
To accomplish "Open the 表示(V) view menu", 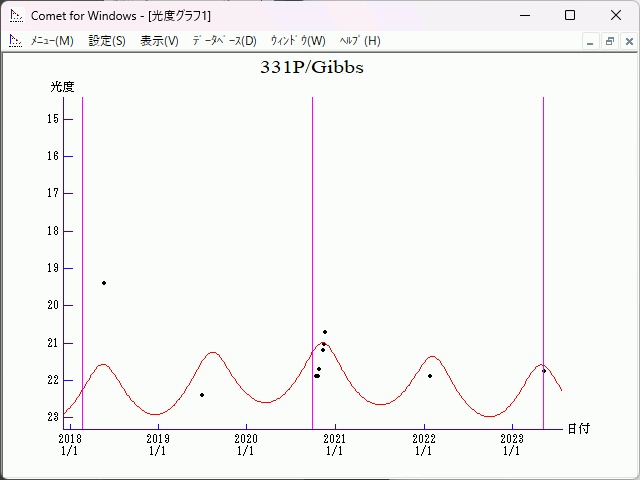I will coord(159,41).
